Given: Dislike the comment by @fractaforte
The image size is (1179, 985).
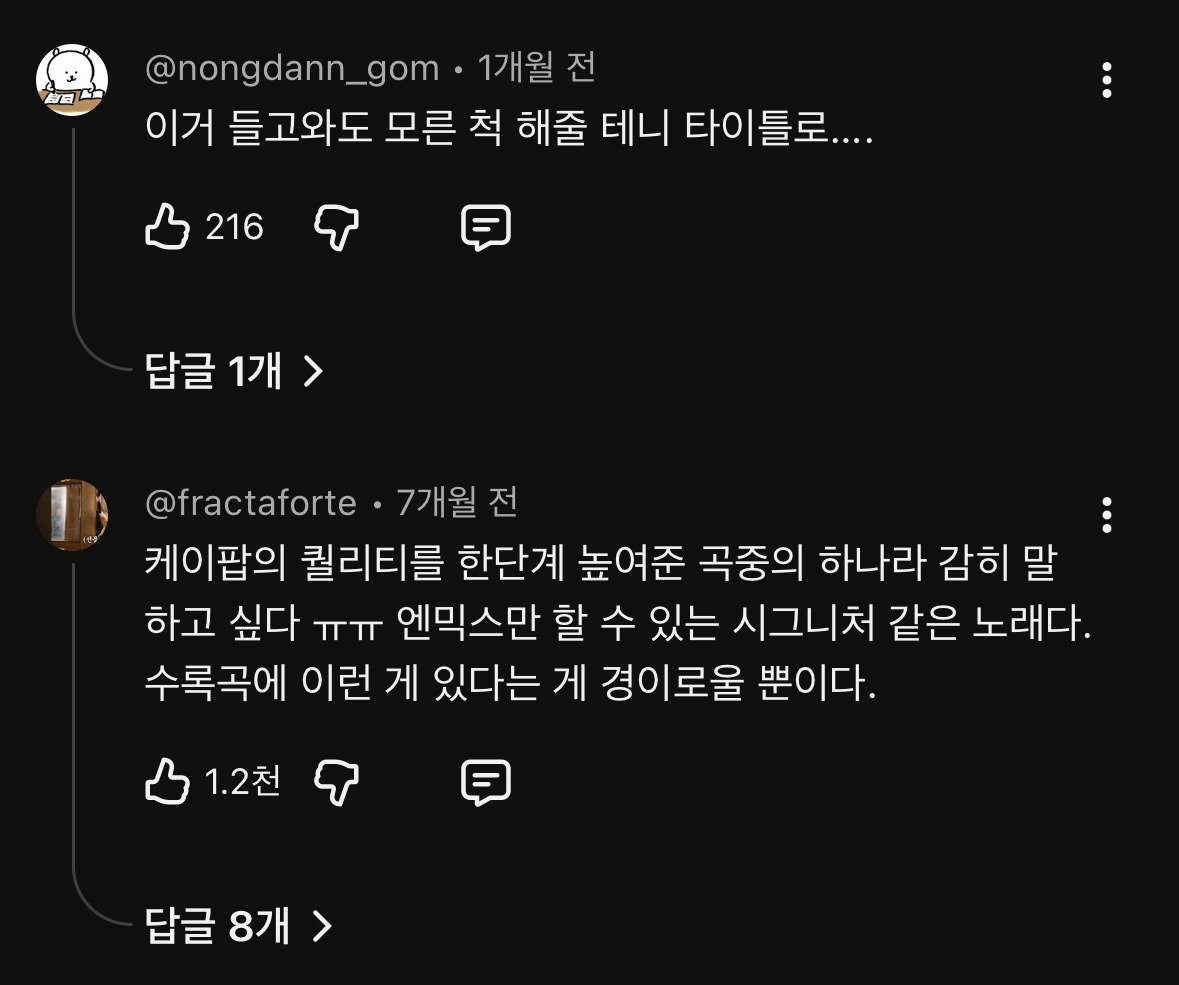Looking at the screenshot, I should coord(337,781).
